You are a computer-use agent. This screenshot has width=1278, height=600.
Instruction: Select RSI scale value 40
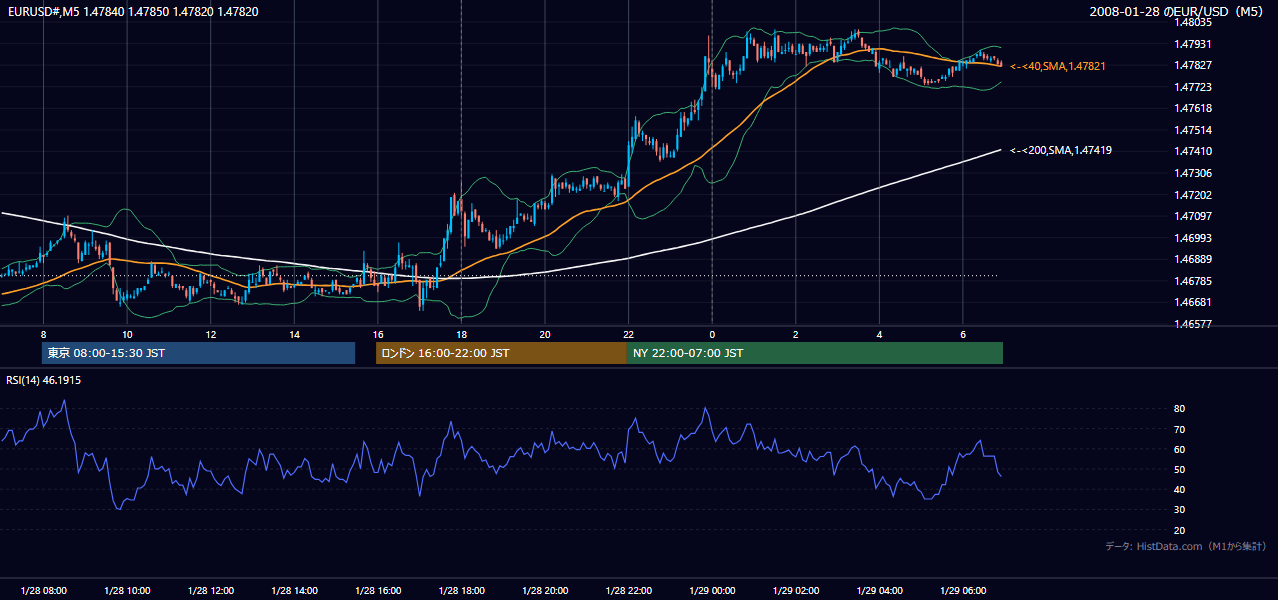tap(1180, 489)
